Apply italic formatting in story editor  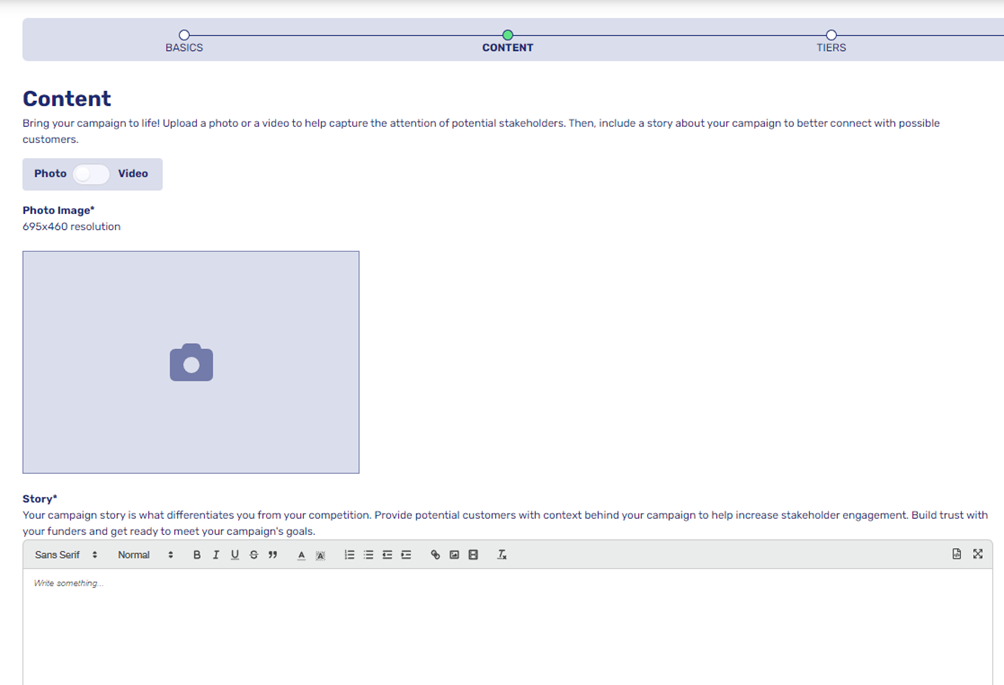pos(216,555)
